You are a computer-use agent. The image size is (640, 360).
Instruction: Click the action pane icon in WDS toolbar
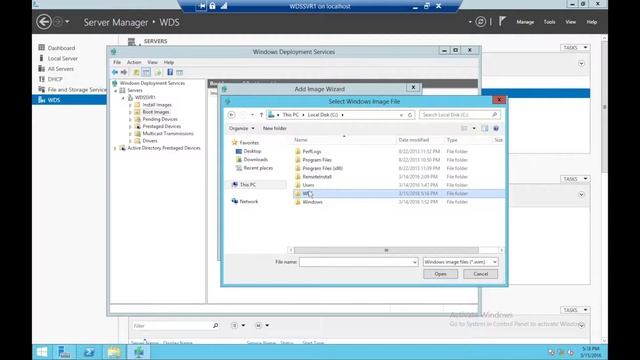(x=180, y=72)
